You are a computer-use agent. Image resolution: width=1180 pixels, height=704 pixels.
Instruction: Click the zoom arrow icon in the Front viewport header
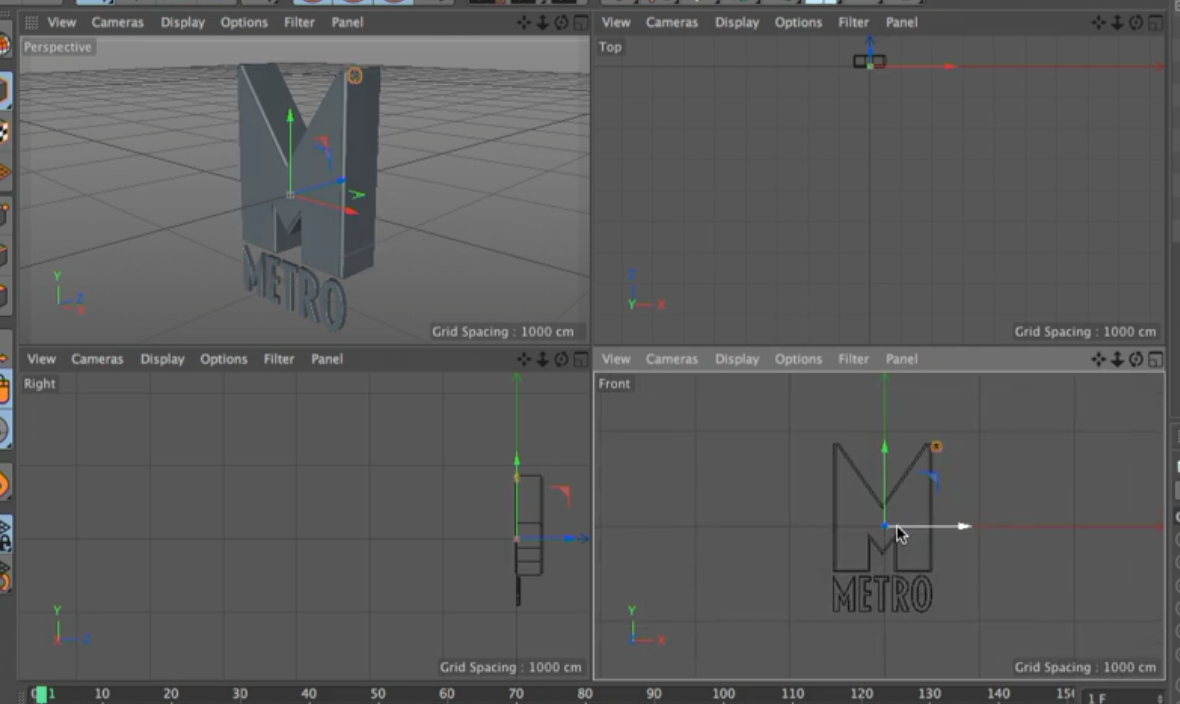click(1117, 360)
